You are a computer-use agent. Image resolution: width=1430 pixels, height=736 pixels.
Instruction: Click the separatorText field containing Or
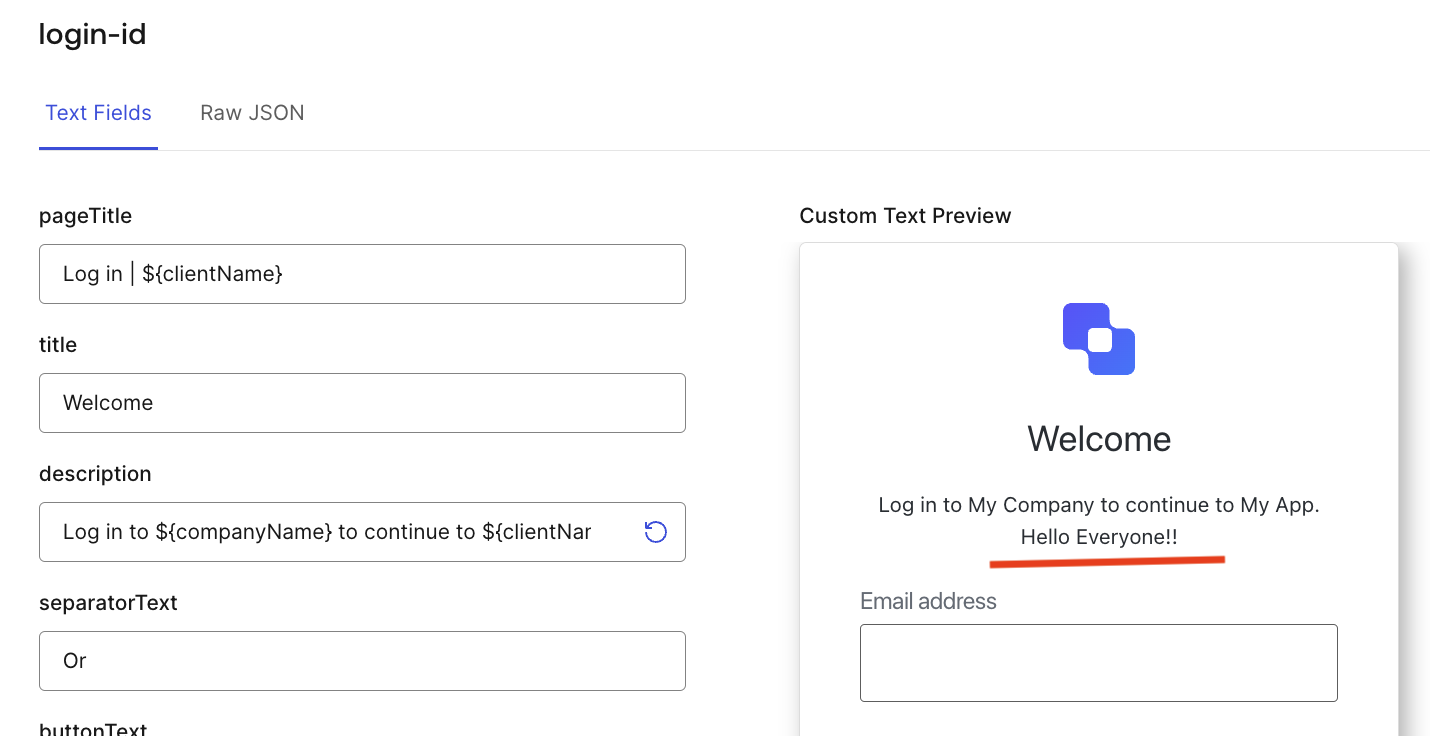pyautogui.click(x=362, y=661)
